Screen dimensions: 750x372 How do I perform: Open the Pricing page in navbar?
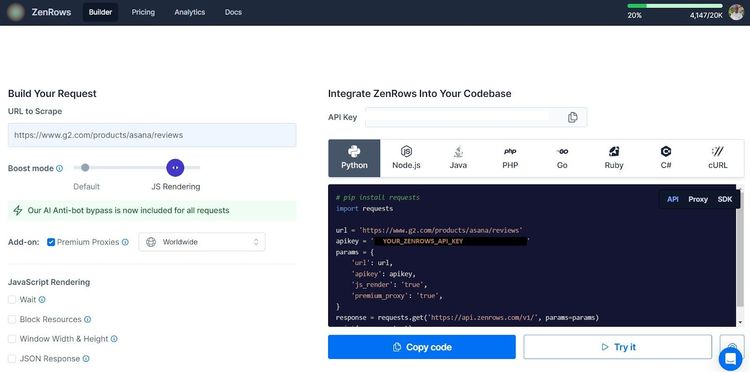(x=143, y=12)
